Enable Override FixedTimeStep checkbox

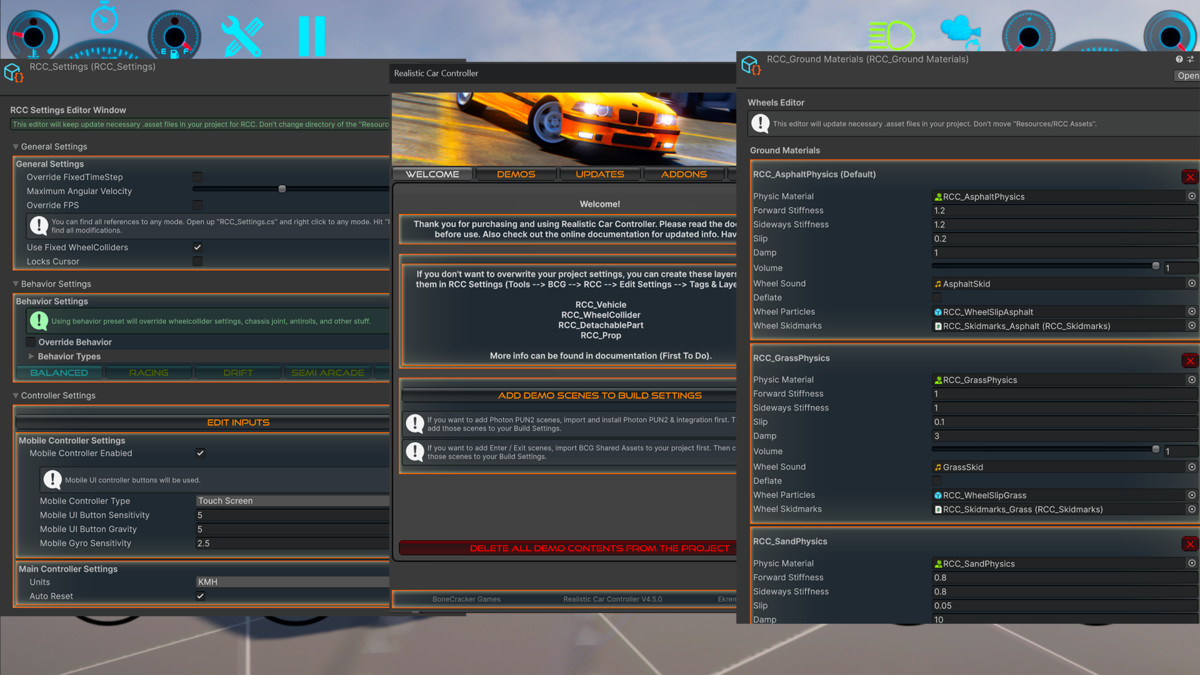197,177
